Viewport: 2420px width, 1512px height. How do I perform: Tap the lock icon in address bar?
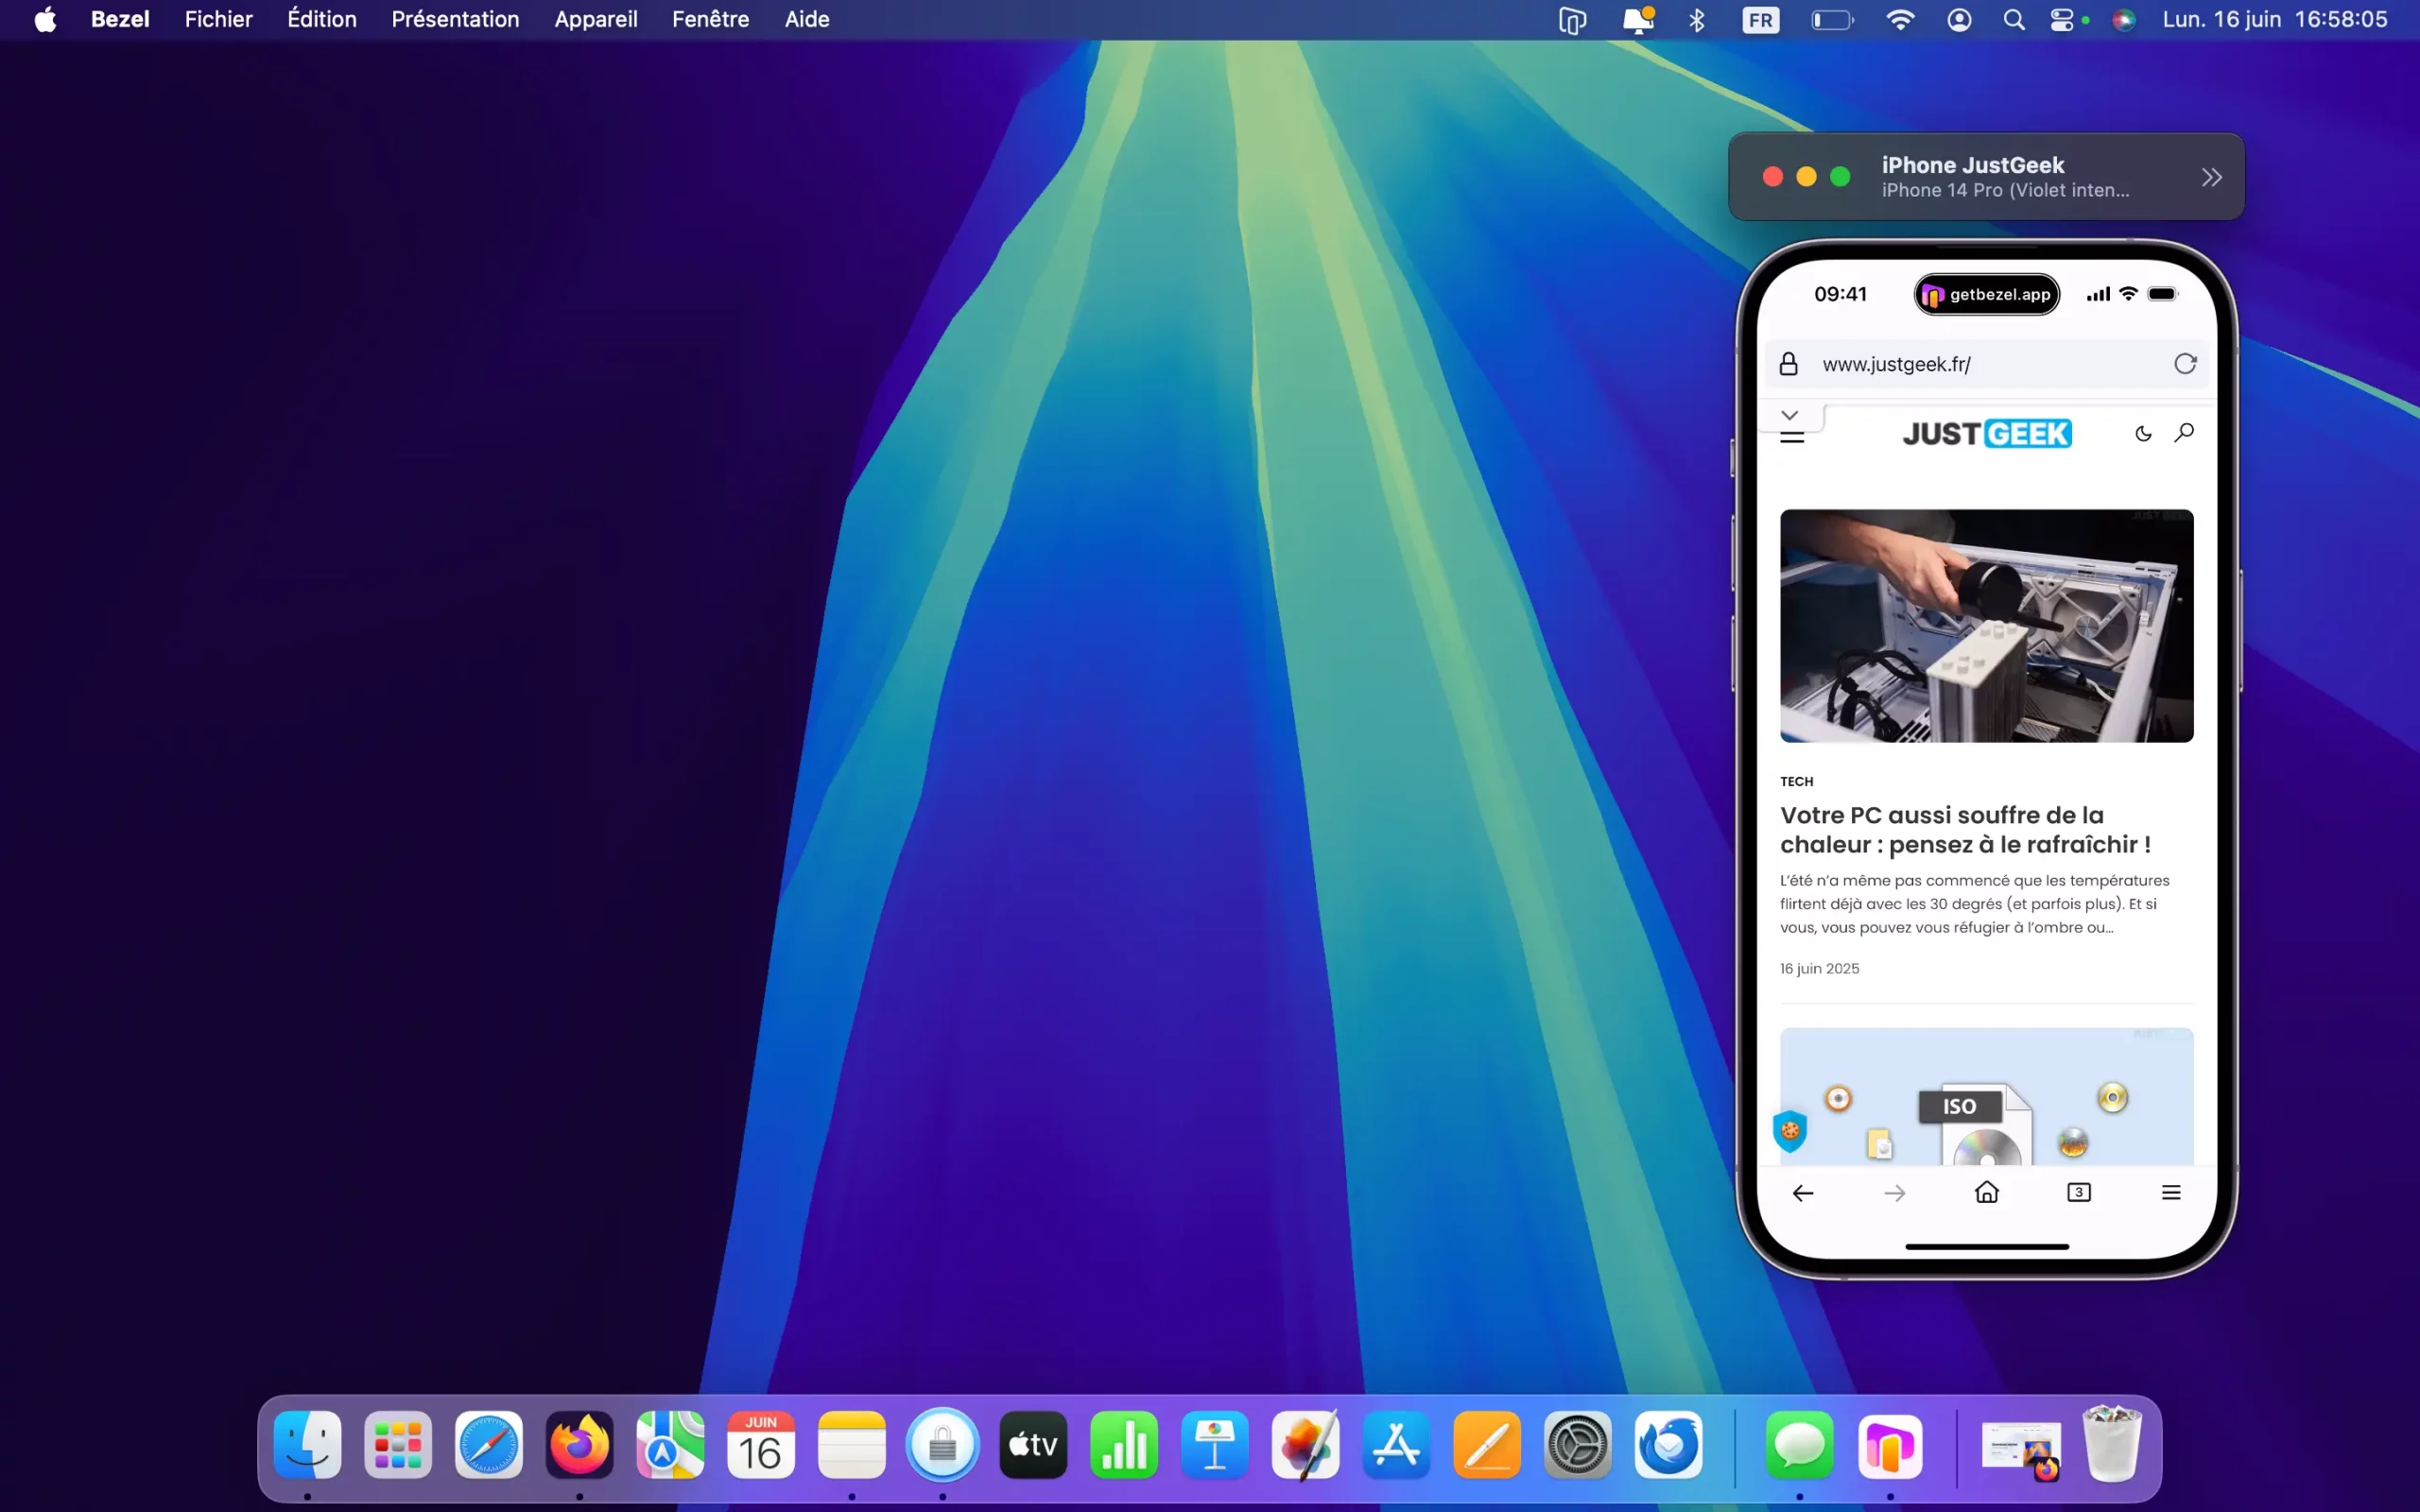1789,364
